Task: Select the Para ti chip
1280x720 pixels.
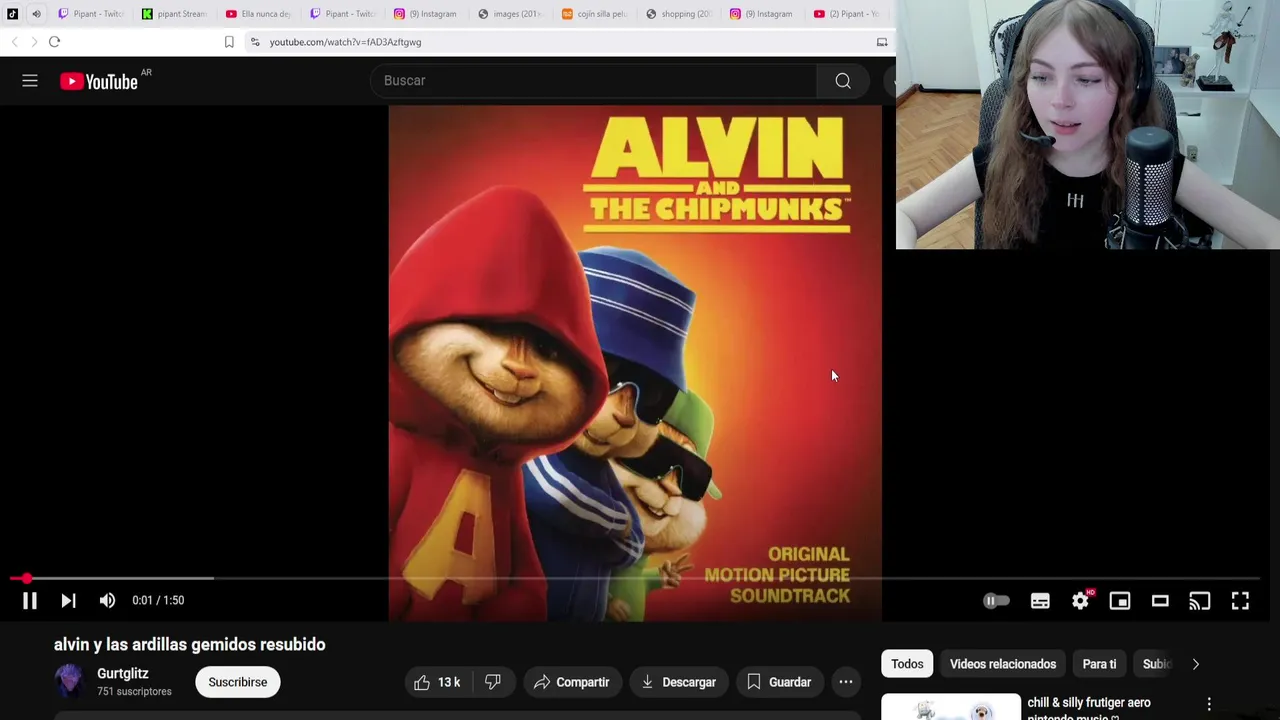Action: pyautogui.click(x=1099, y=664)
